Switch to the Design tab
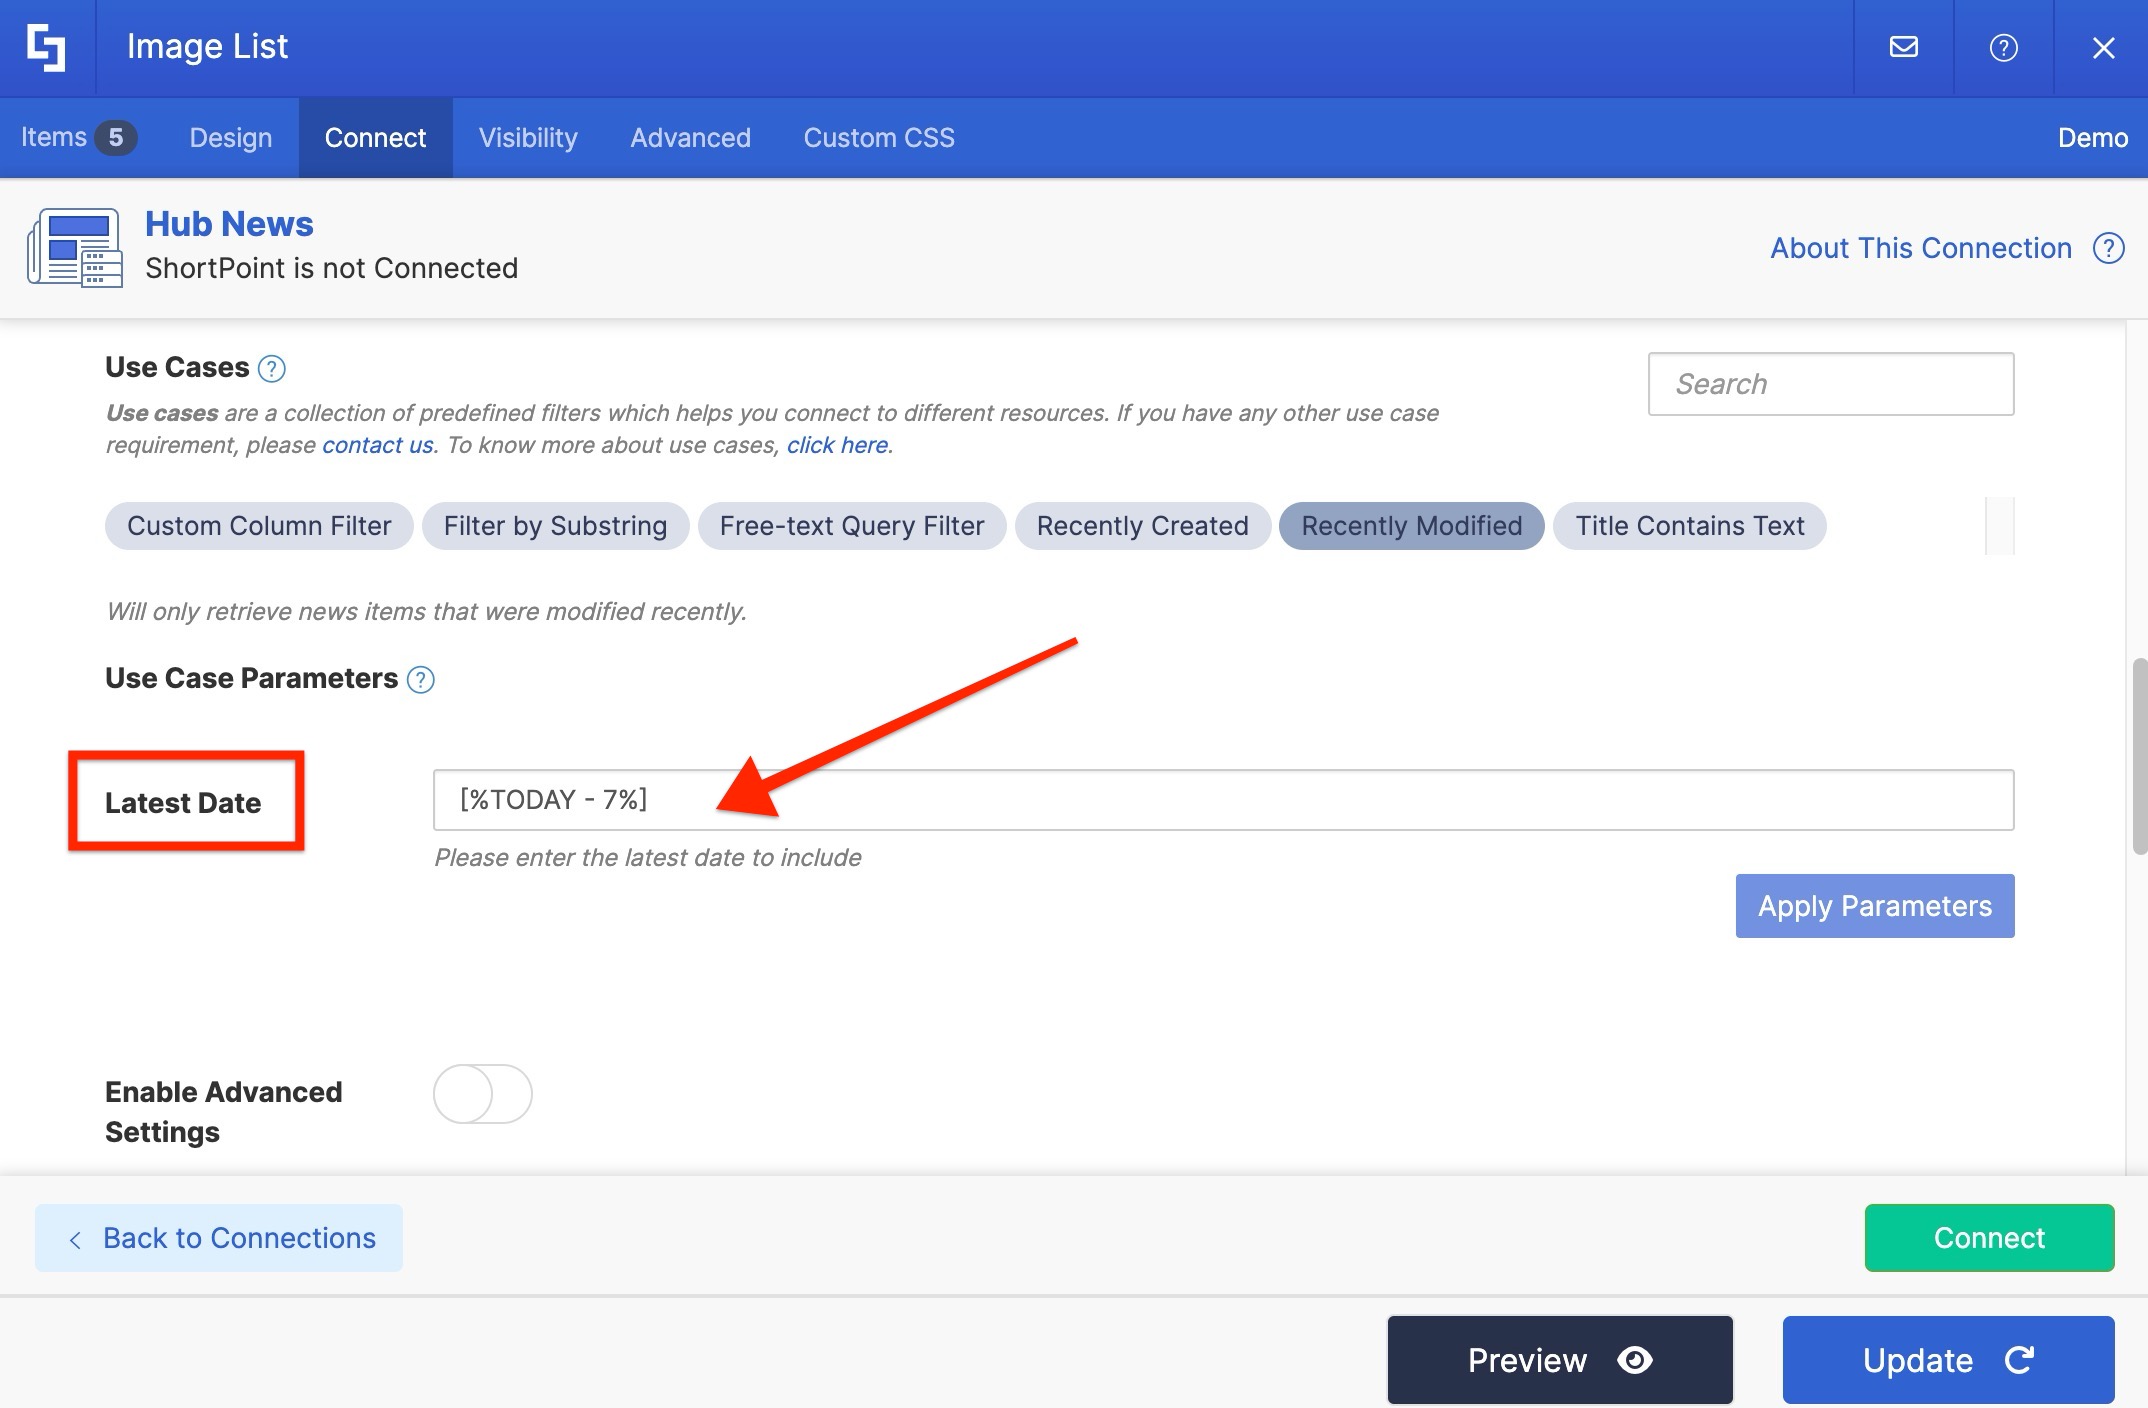The image size is (2148, 1408). [x=231, y=138]
